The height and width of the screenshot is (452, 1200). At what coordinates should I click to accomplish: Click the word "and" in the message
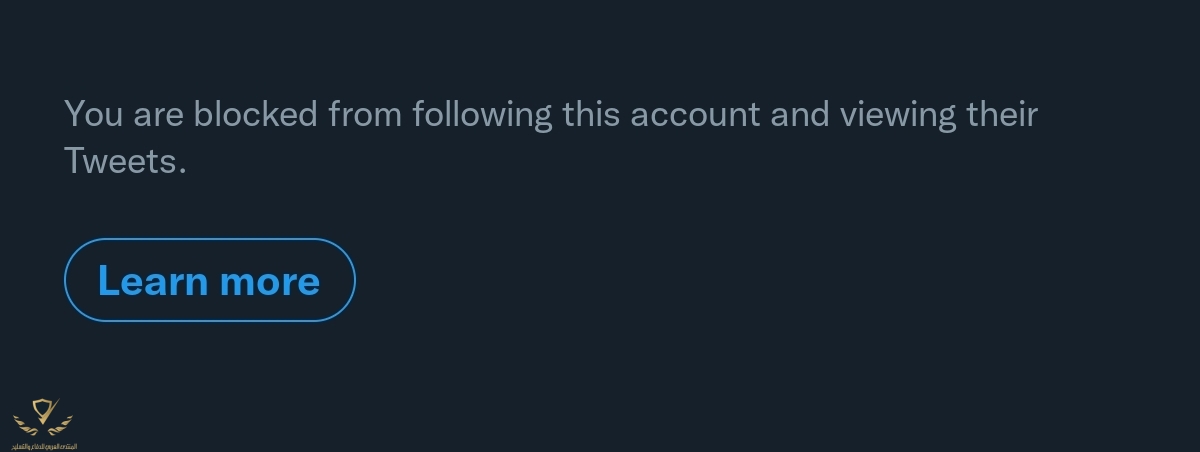799,114
